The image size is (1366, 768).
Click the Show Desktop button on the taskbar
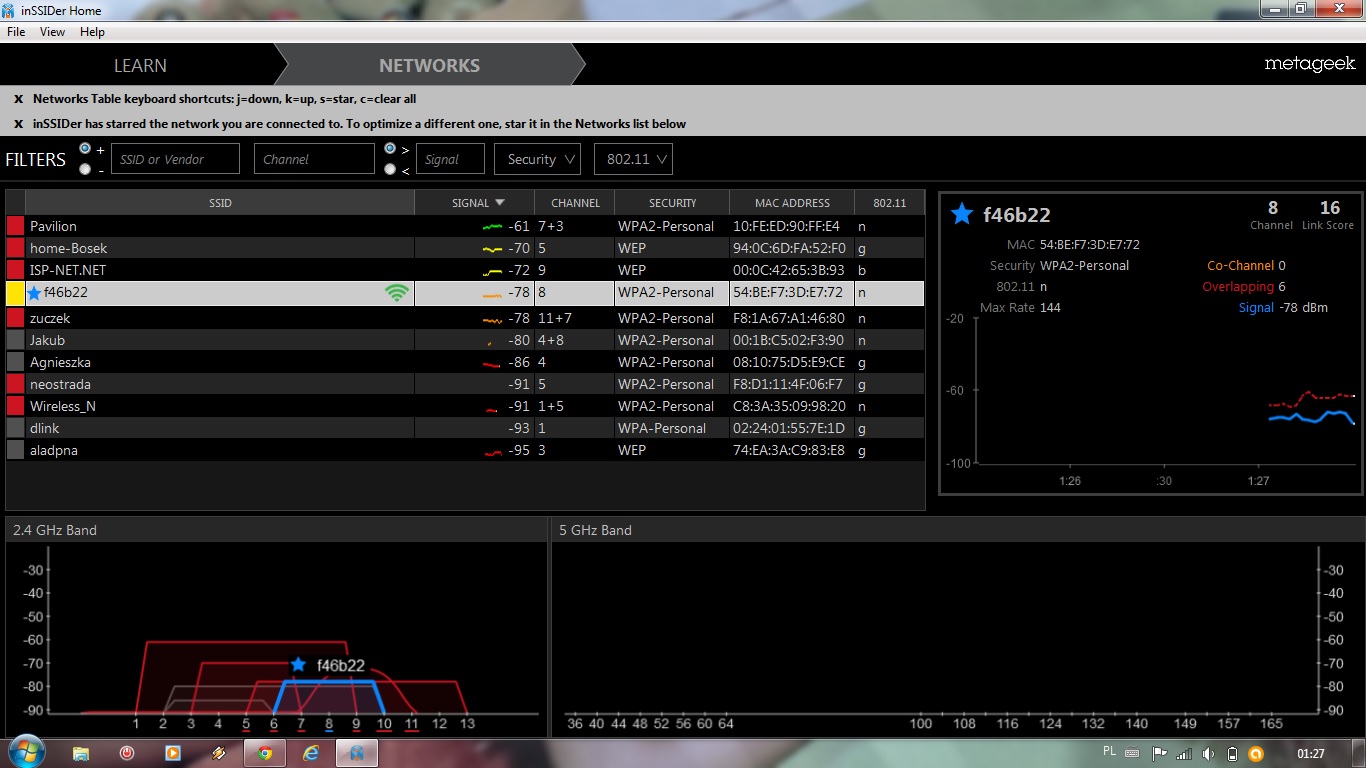[1359, 753]
